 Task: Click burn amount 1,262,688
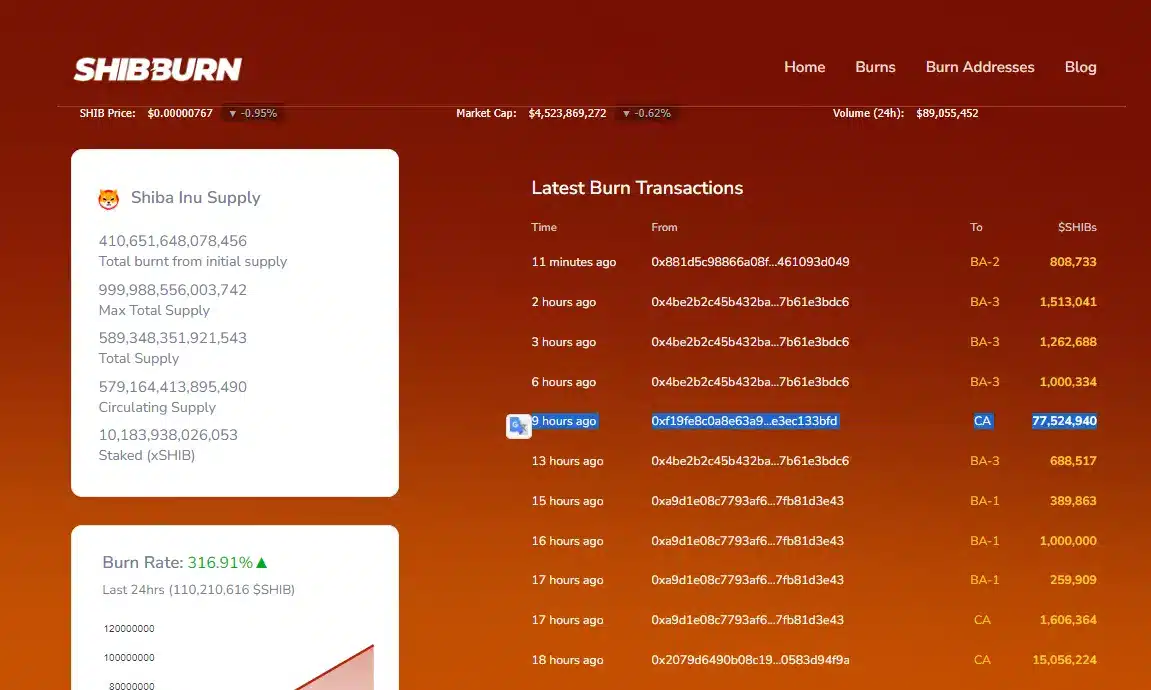coord(1068,342)
